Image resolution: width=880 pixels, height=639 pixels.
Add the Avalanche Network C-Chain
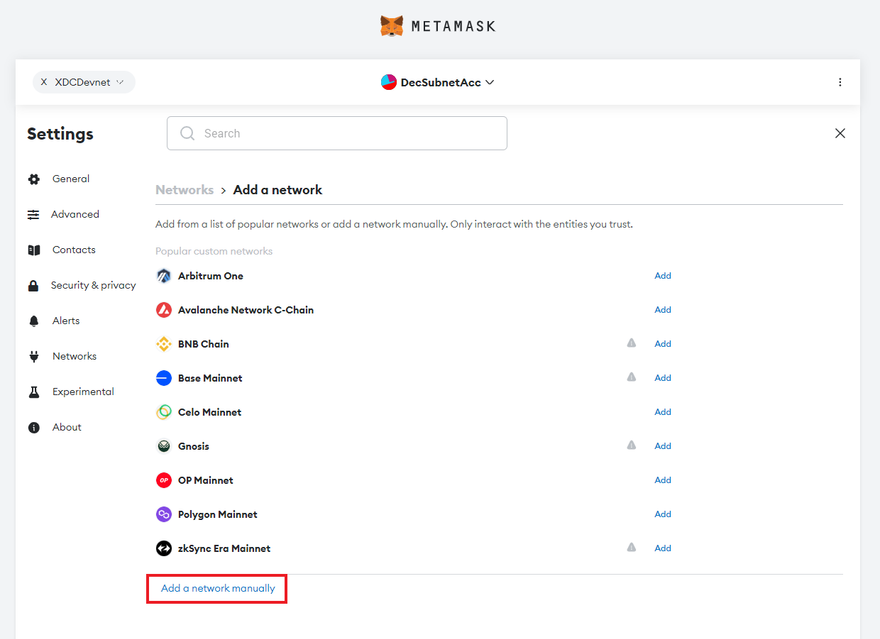click(x=662, y=310)
